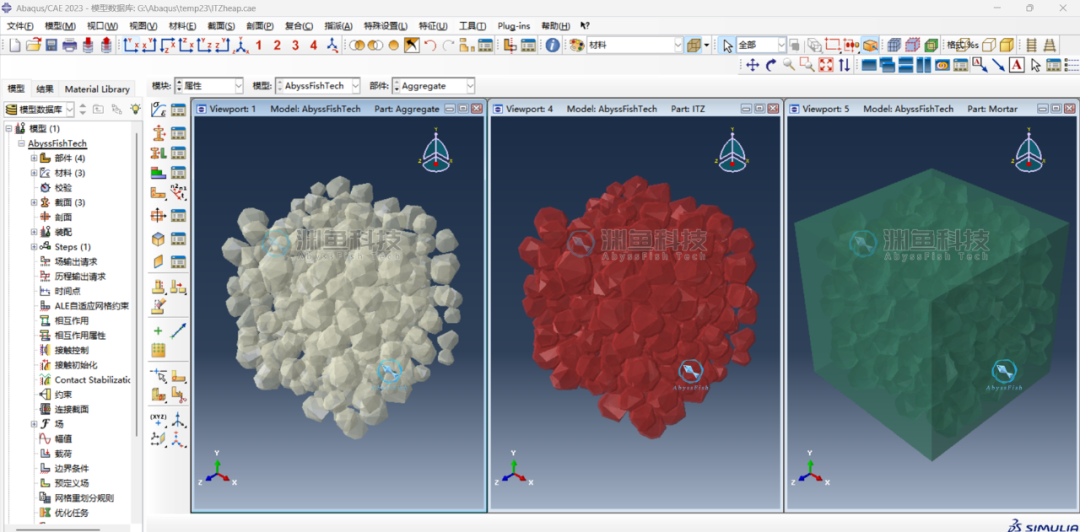
Task: Apply saved user view 1
Action: pyautogui.click(x=259, y=45)
